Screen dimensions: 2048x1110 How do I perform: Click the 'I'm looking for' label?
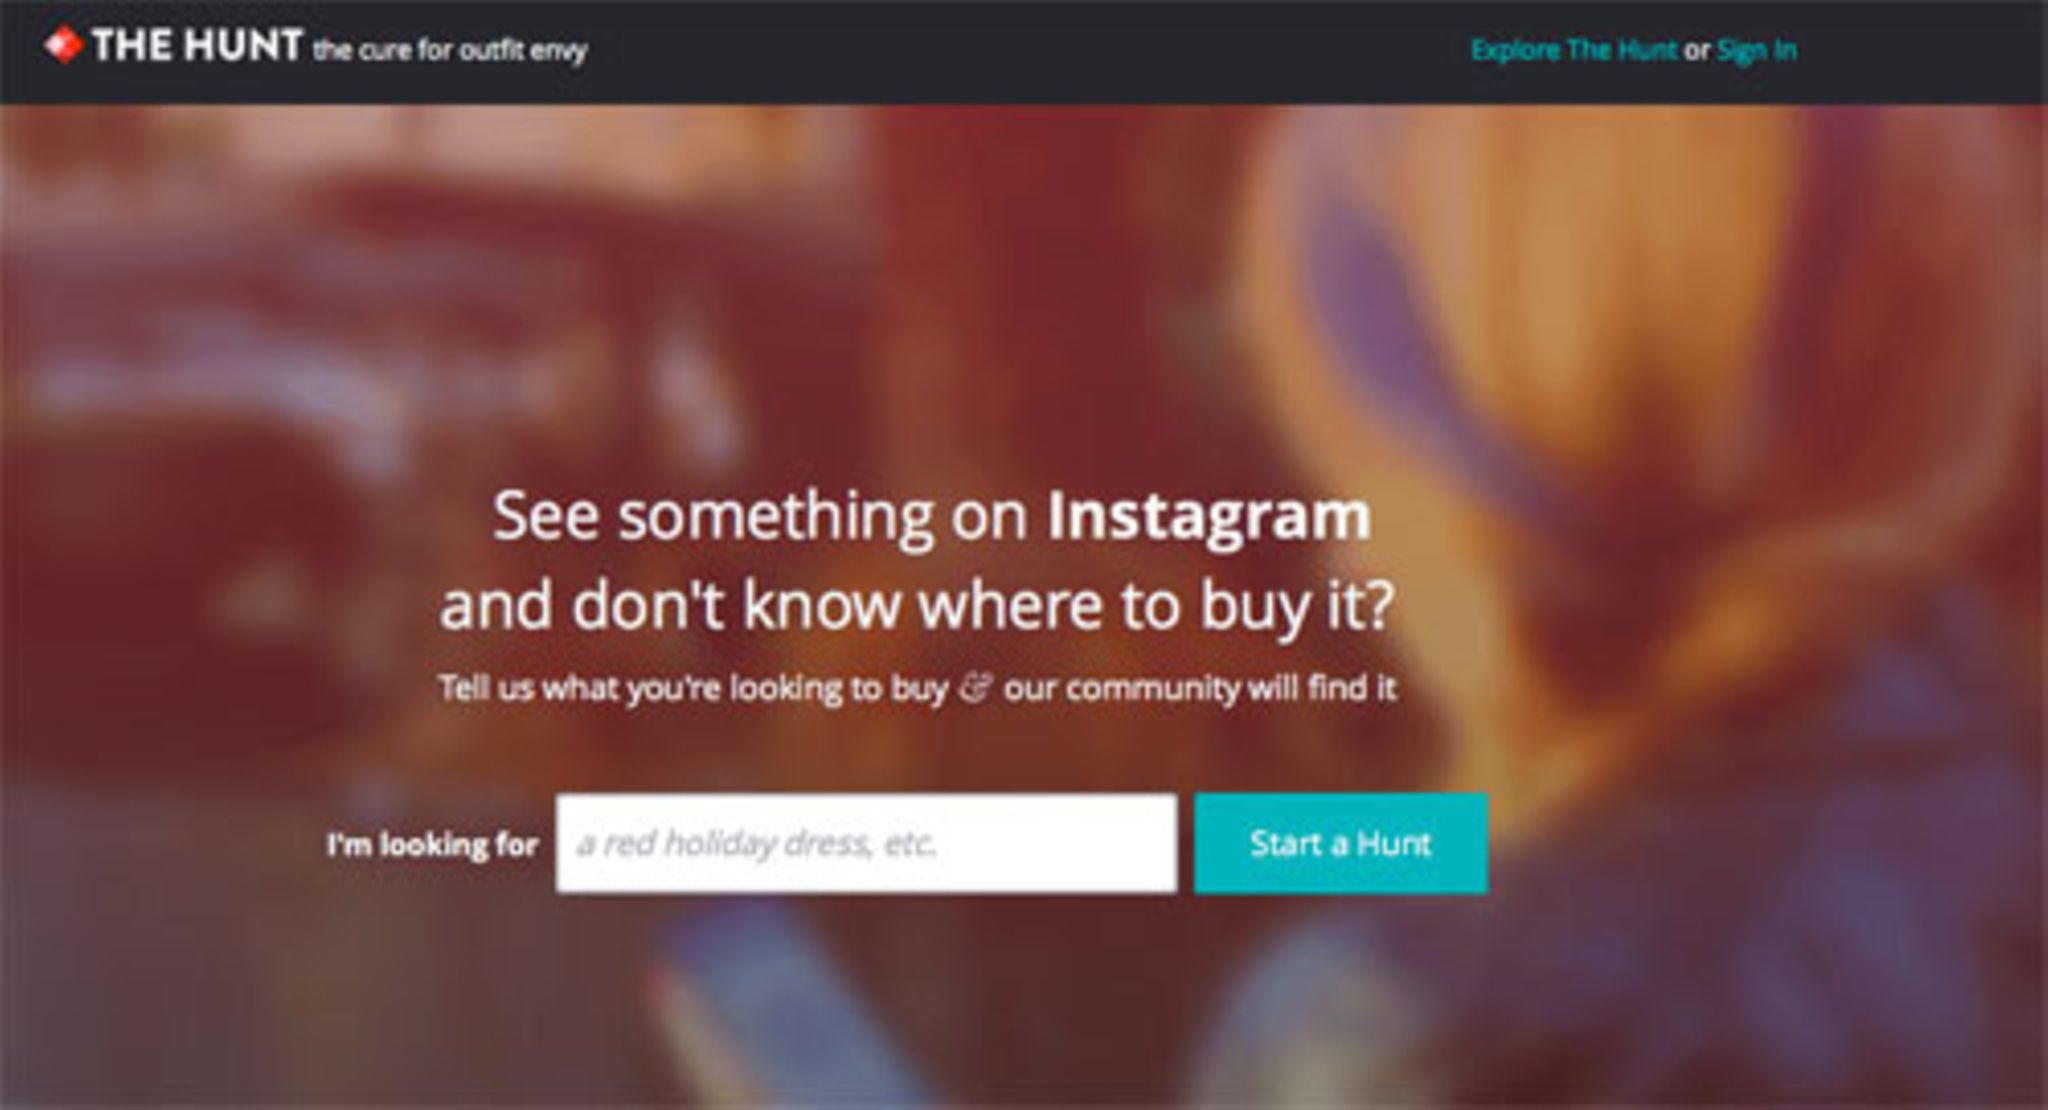coord(432,845)
